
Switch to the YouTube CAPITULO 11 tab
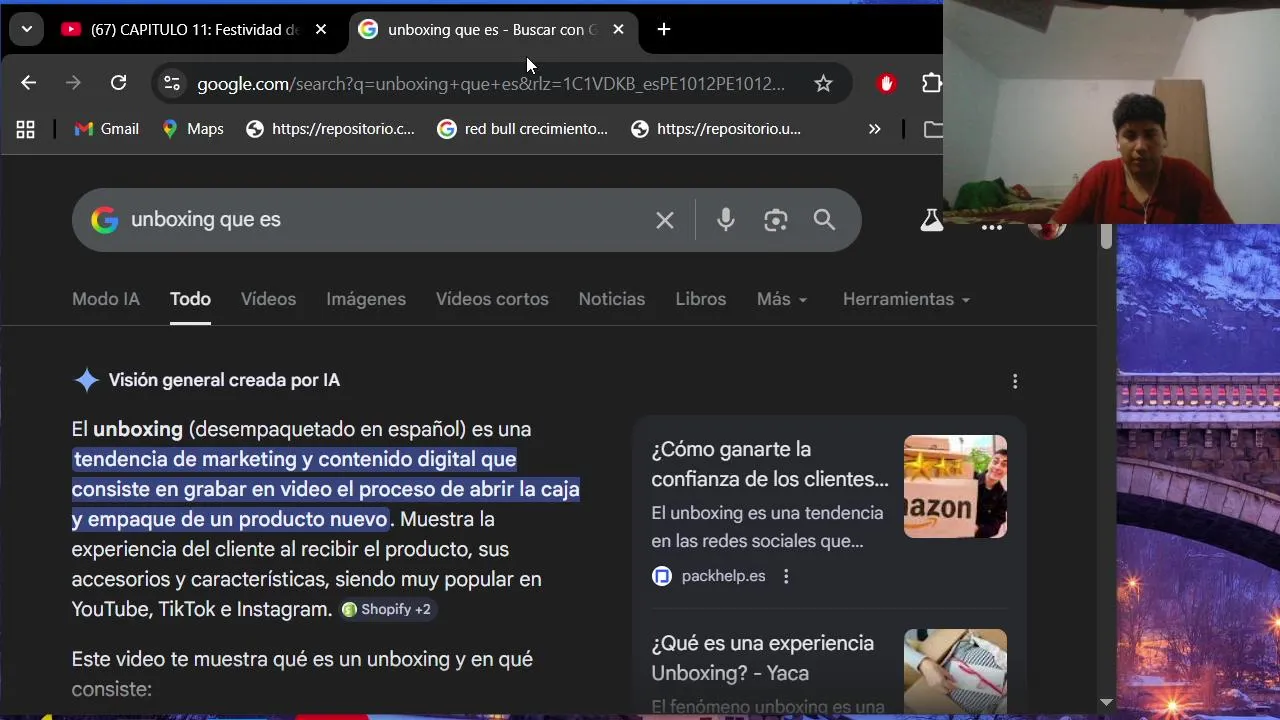point(194,29)
